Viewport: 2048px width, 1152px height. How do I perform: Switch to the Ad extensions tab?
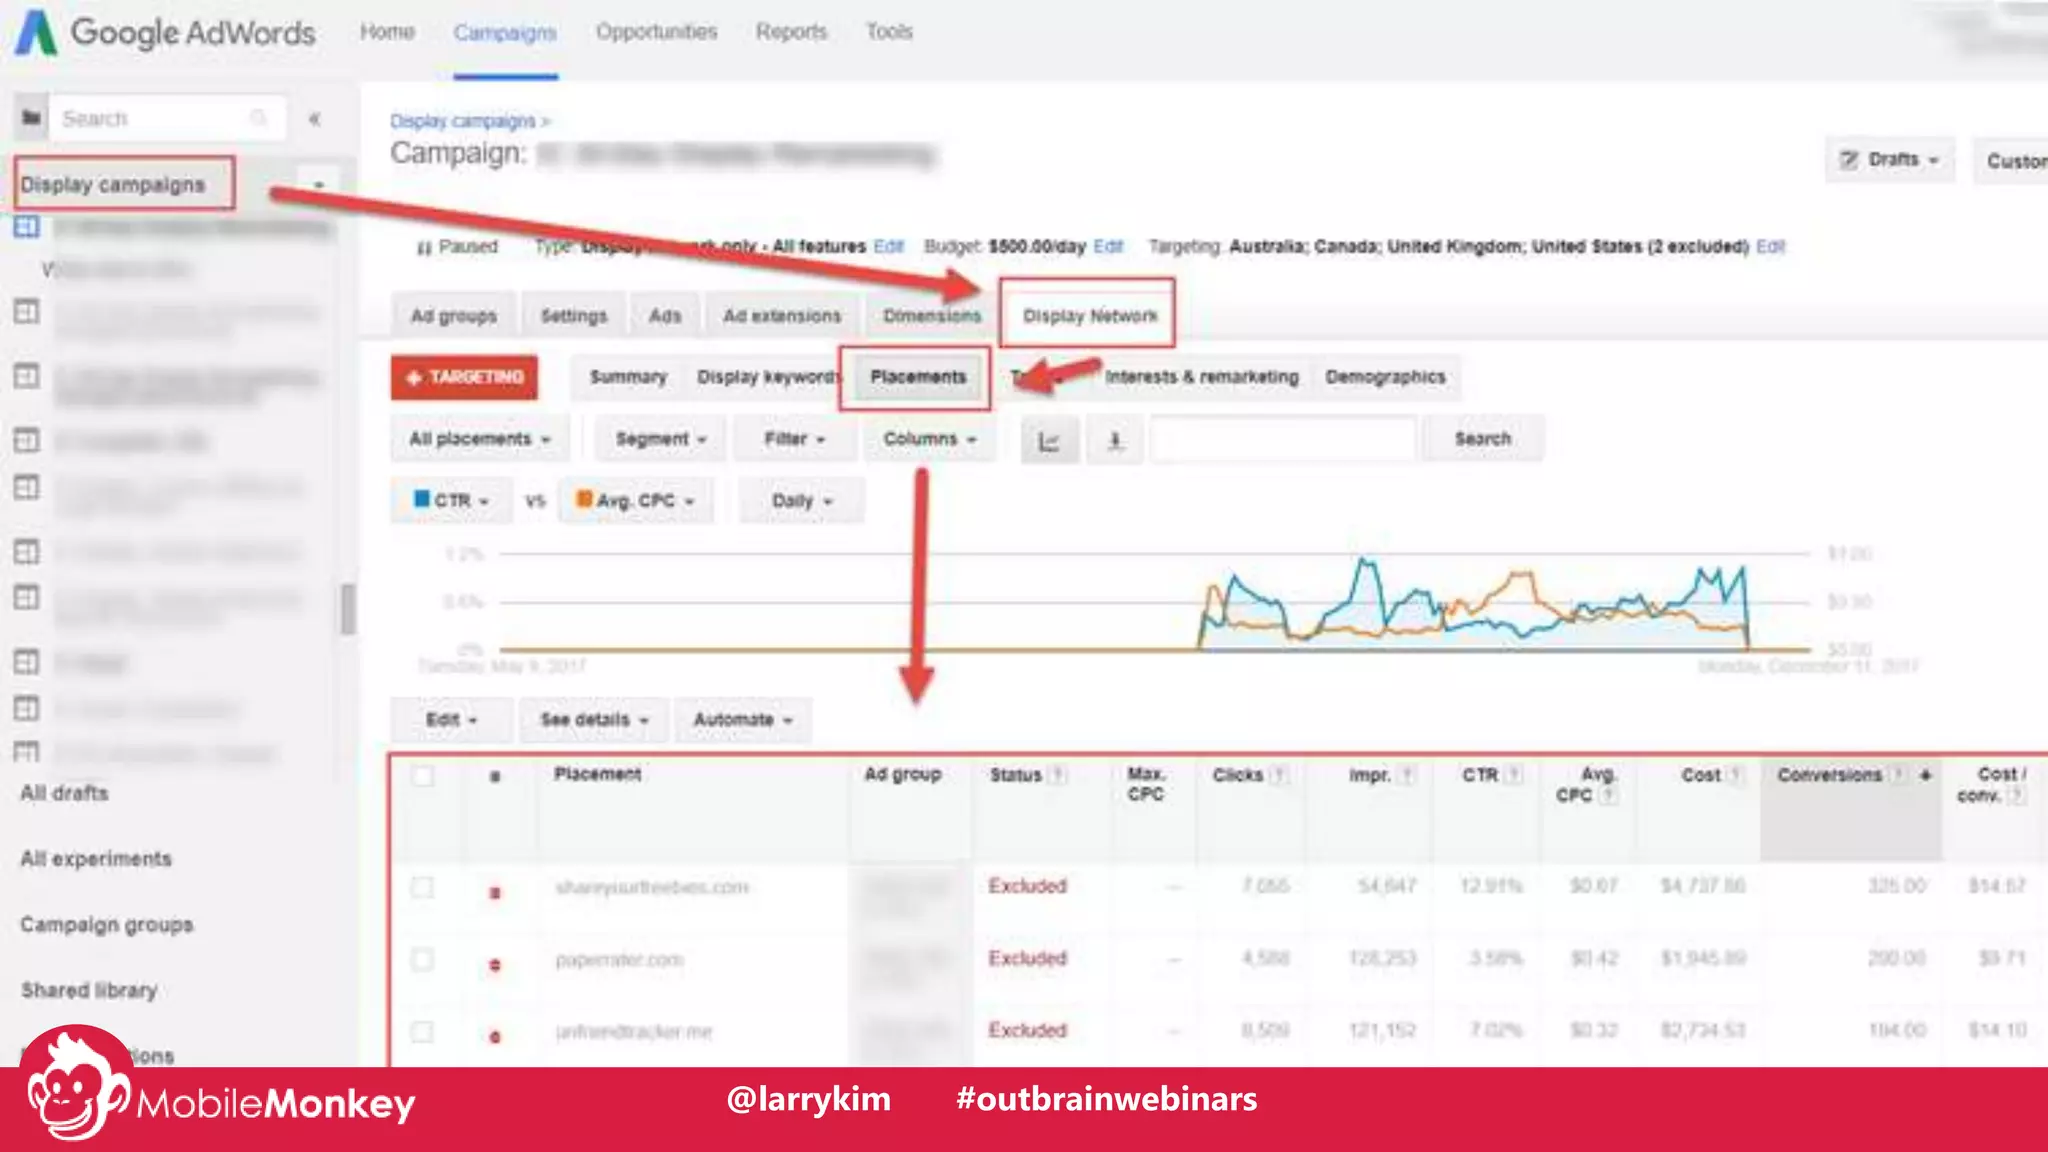point(782,316)
